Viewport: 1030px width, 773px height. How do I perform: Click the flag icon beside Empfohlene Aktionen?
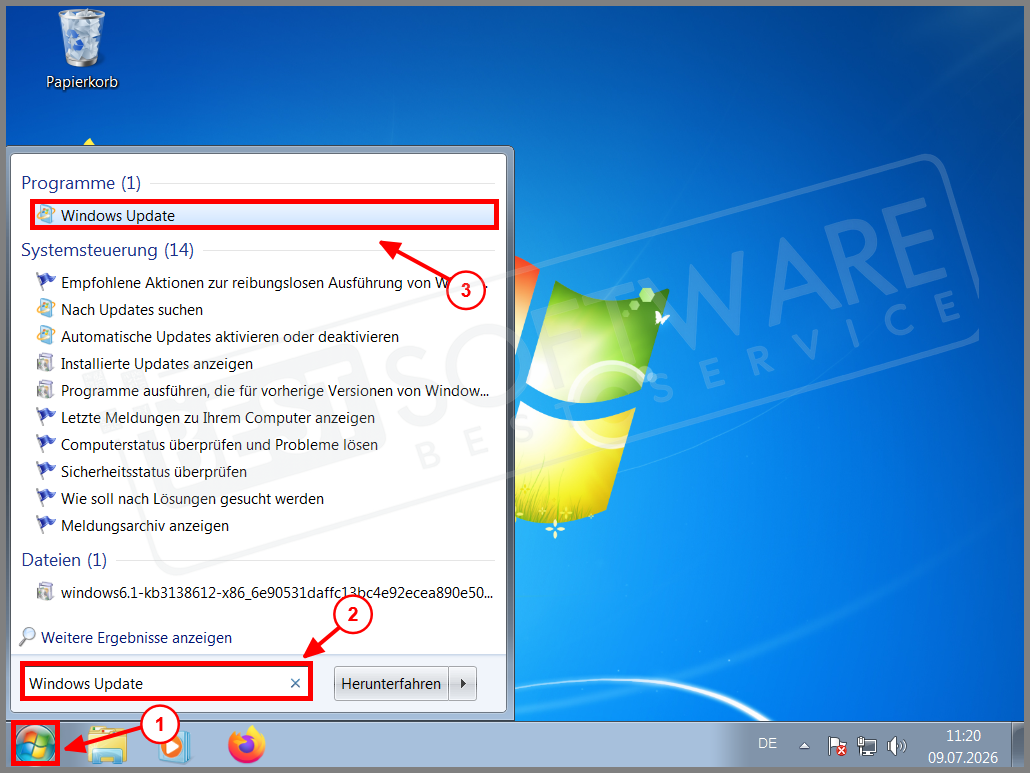46,281
